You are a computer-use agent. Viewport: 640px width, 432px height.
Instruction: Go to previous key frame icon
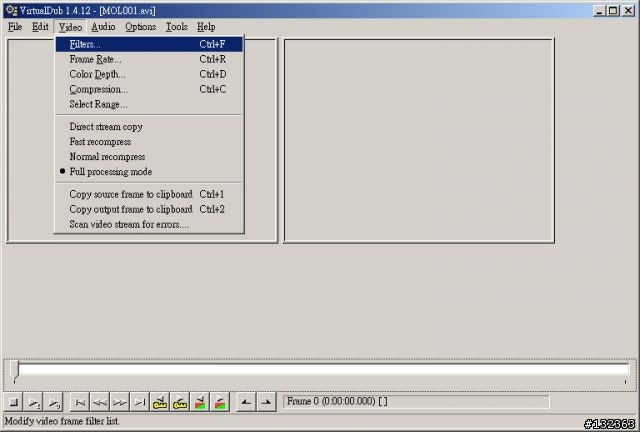pos(160,402)
